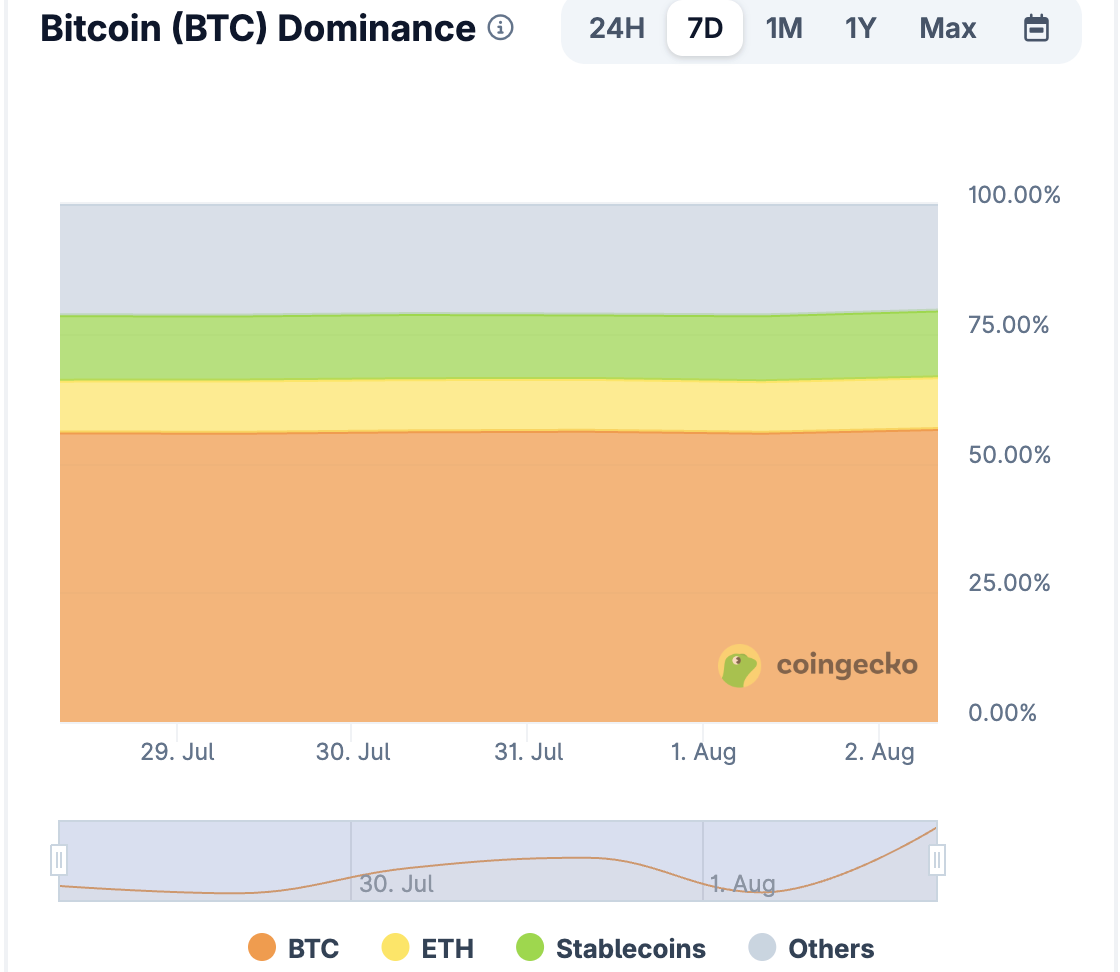The height and width of the screenshot is (972, 1120).
Task: Toggle ETH series in legend
Action: pyautogui.click(x=428, y=948)
